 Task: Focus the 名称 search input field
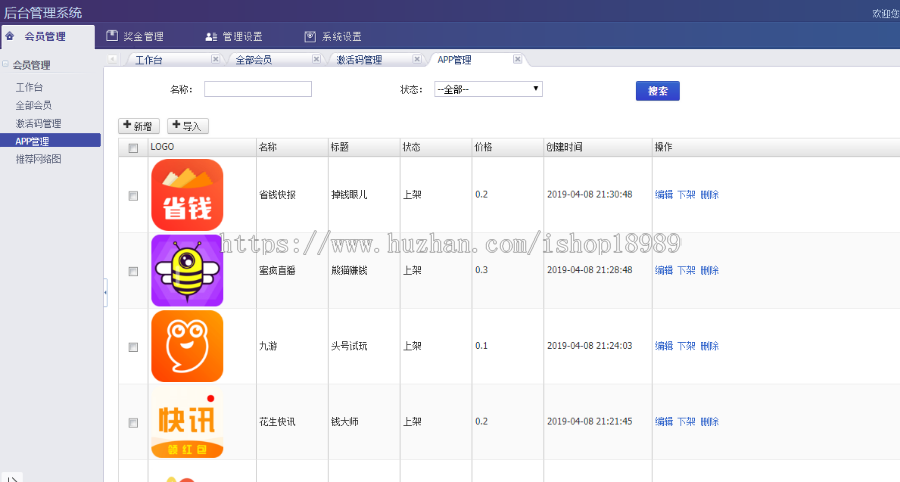click(258, 89)
